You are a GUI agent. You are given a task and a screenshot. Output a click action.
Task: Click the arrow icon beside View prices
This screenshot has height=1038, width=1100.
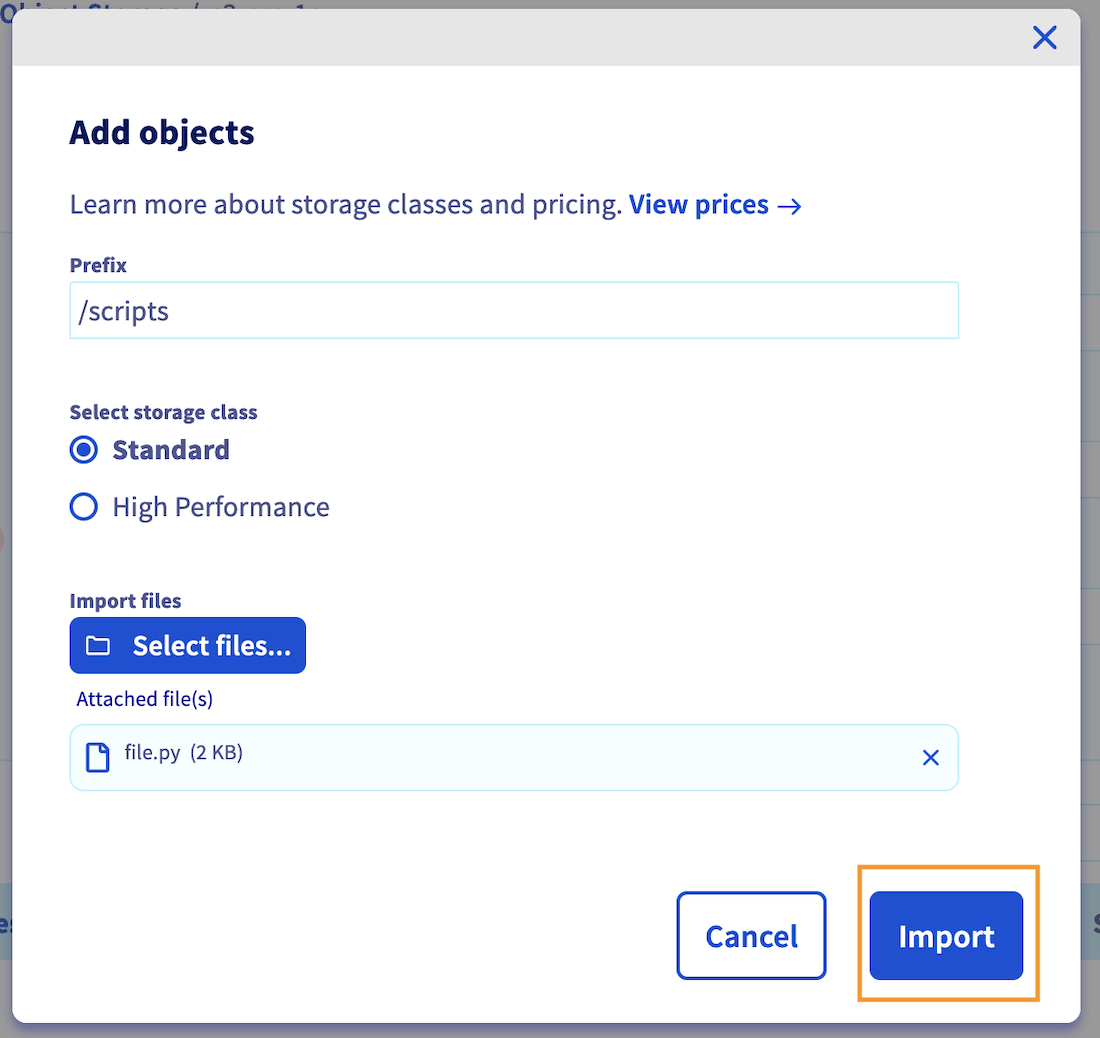point(790,206)
